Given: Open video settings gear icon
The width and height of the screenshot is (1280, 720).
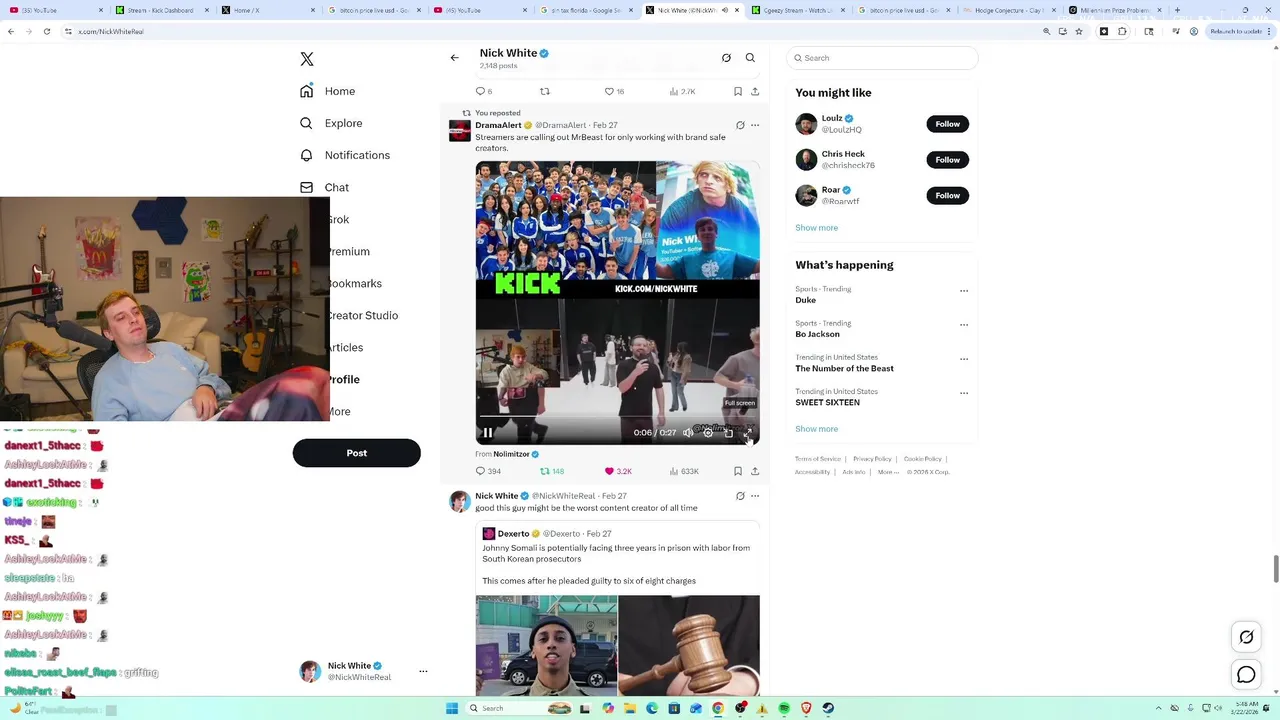Looking at the screenshot, I should [x=708, y=433].
